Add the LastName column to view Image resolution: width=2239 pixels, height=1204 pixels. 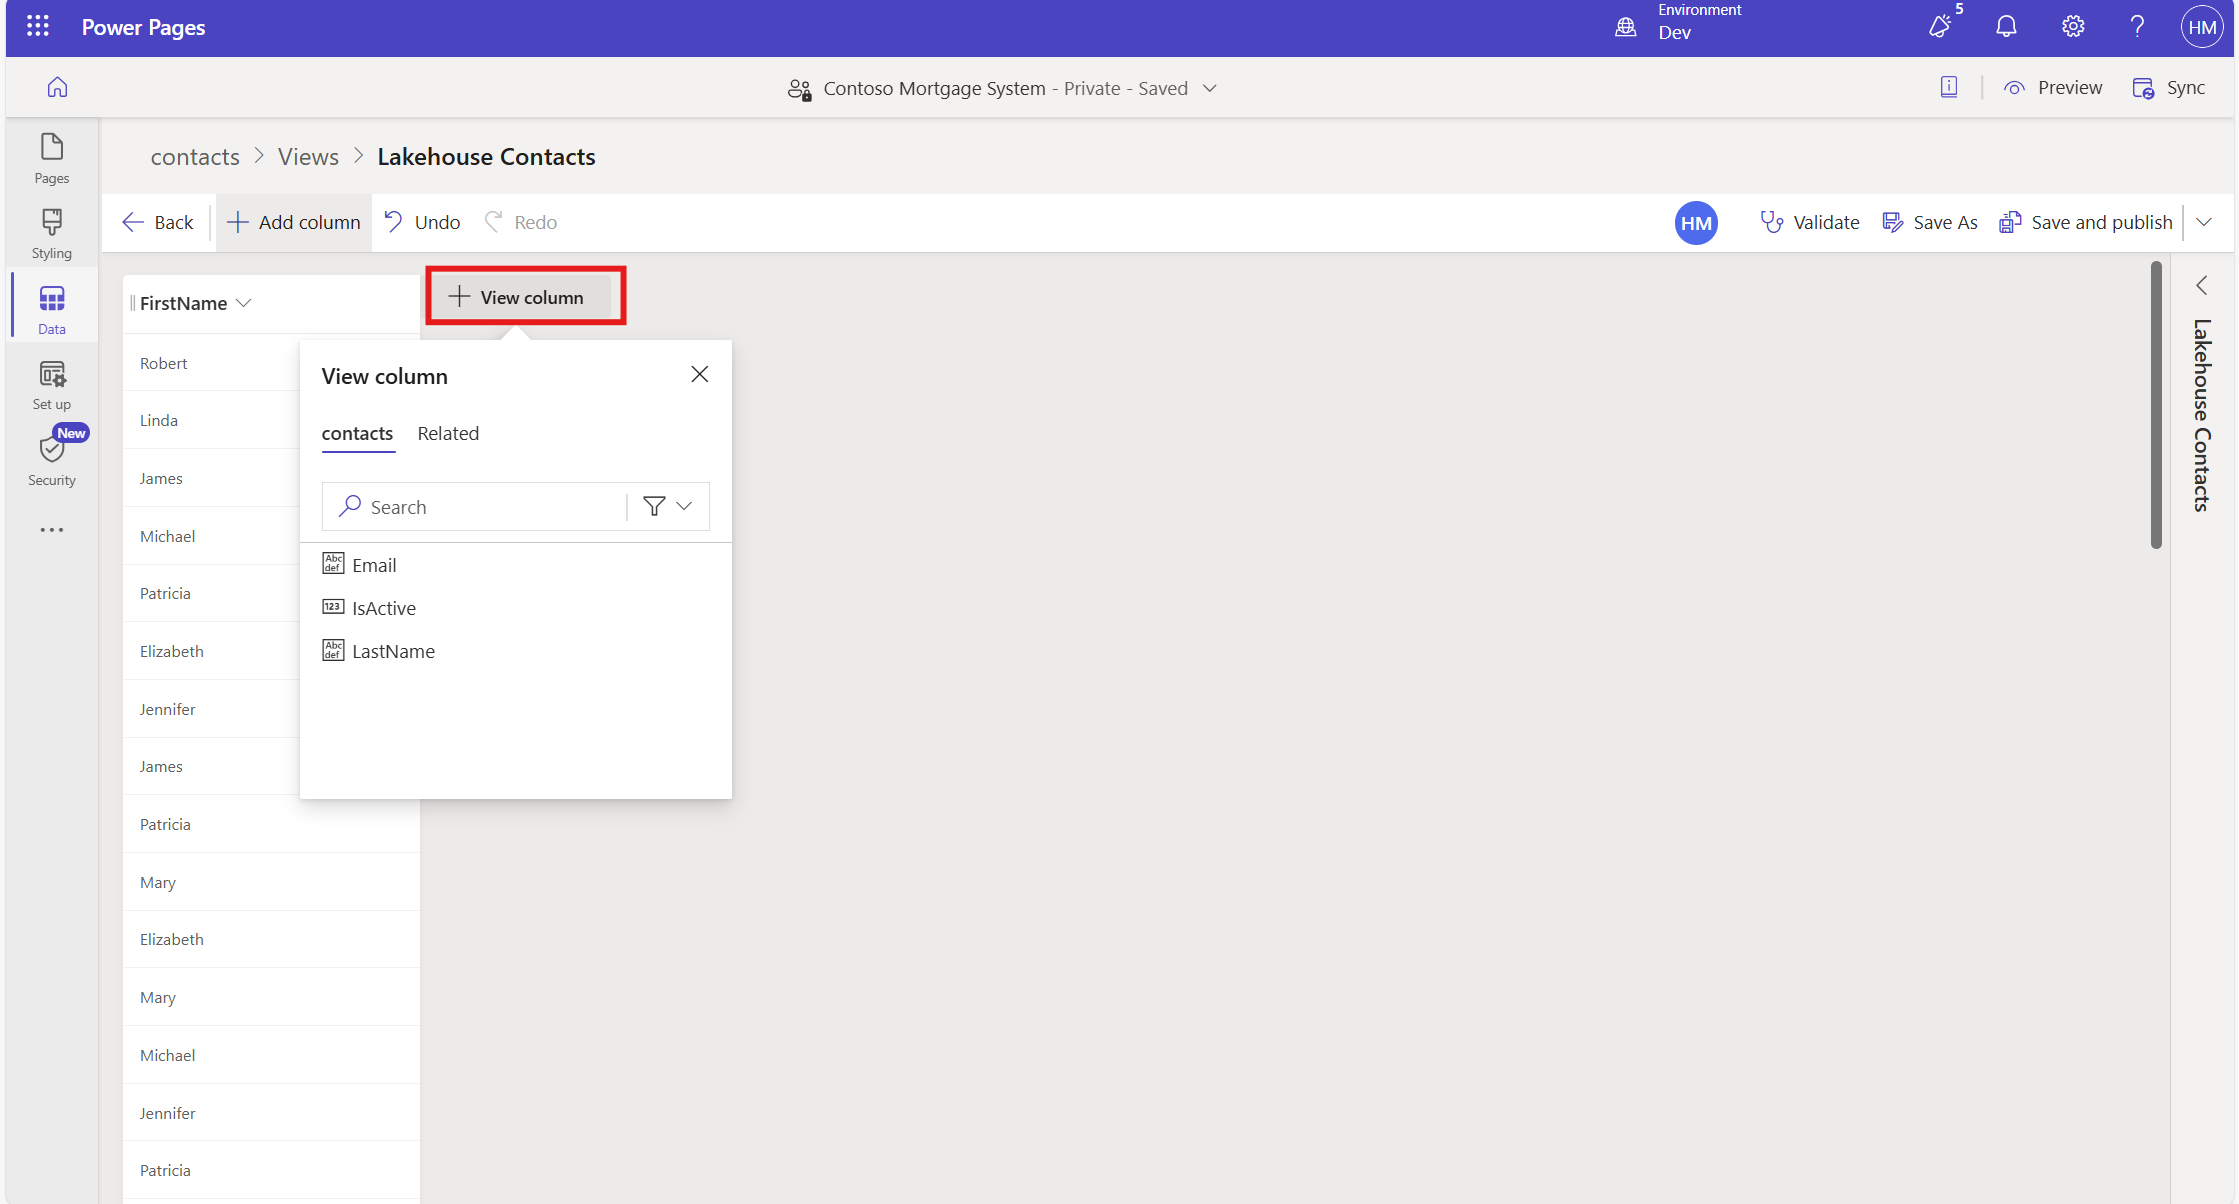coord(393,651)
